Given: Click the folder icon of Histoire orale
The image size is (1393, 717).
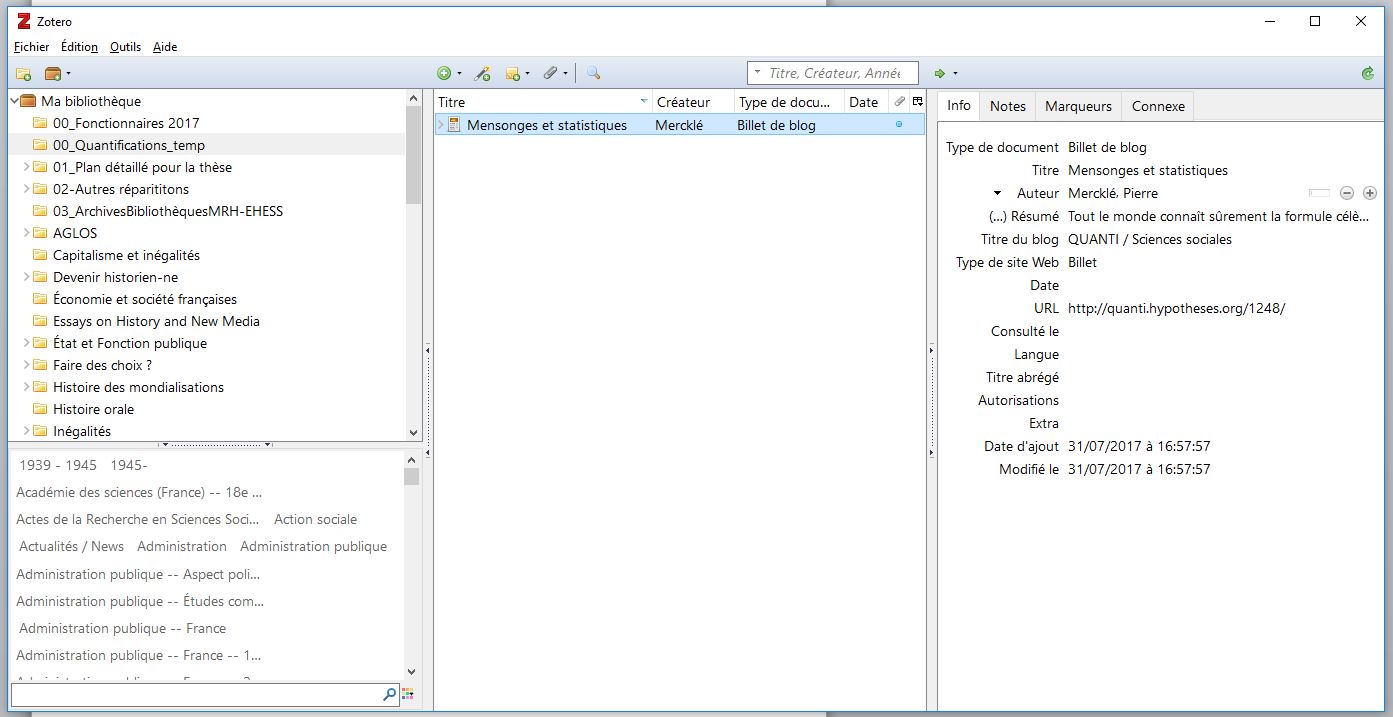Looking at the screenshot, I should coord(40,409).
